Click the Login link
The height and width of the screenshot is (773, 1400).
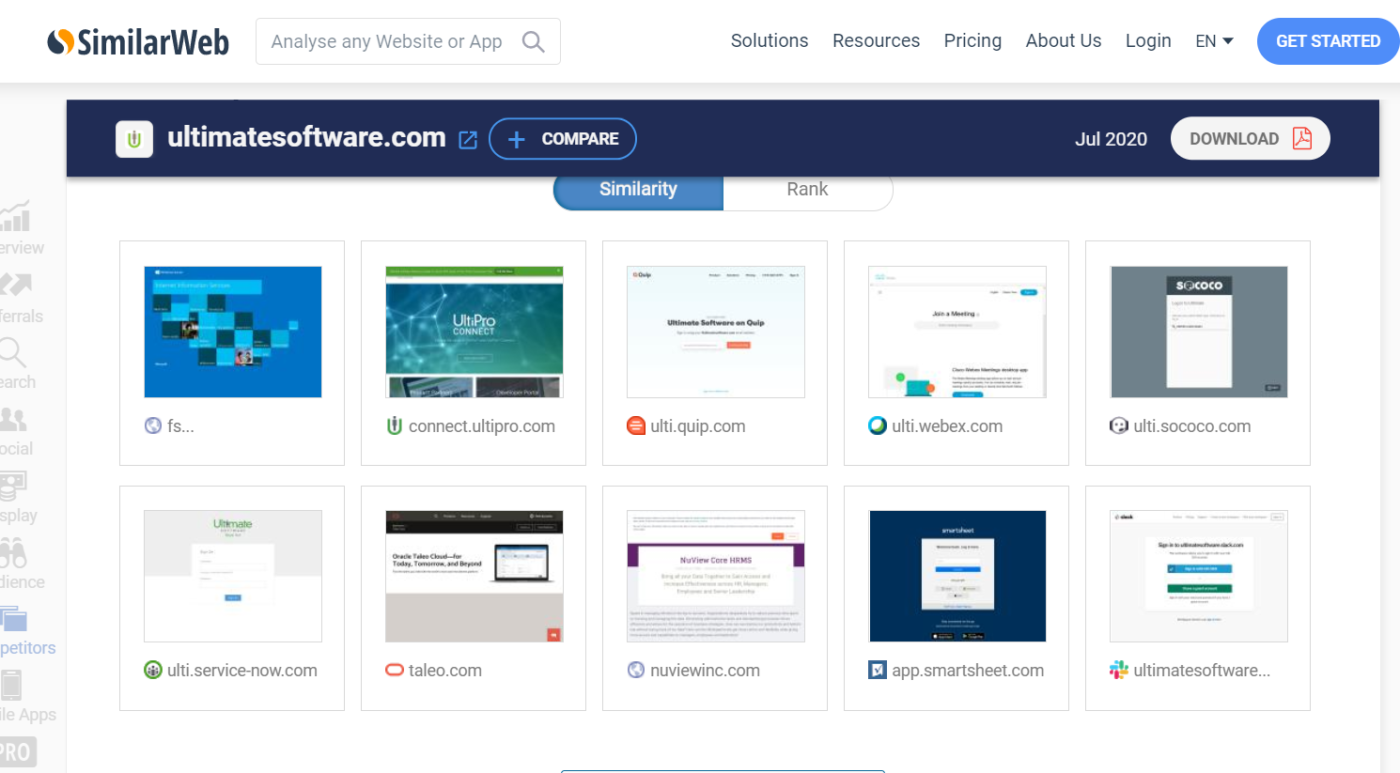tap(1148, 41)
